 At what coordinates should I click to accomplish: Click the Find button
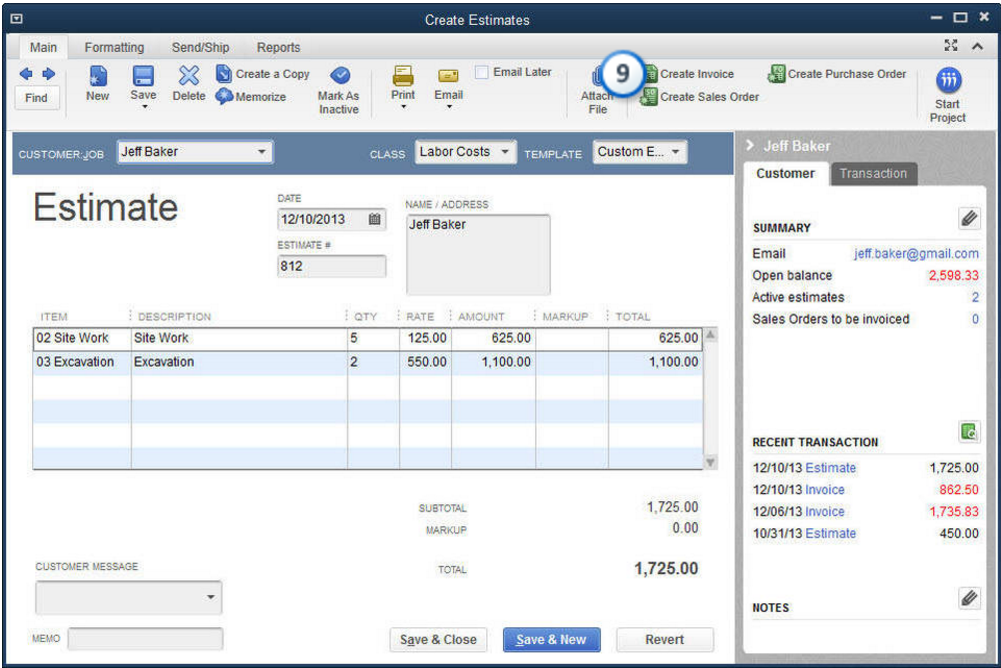click(x=36, y=98)
